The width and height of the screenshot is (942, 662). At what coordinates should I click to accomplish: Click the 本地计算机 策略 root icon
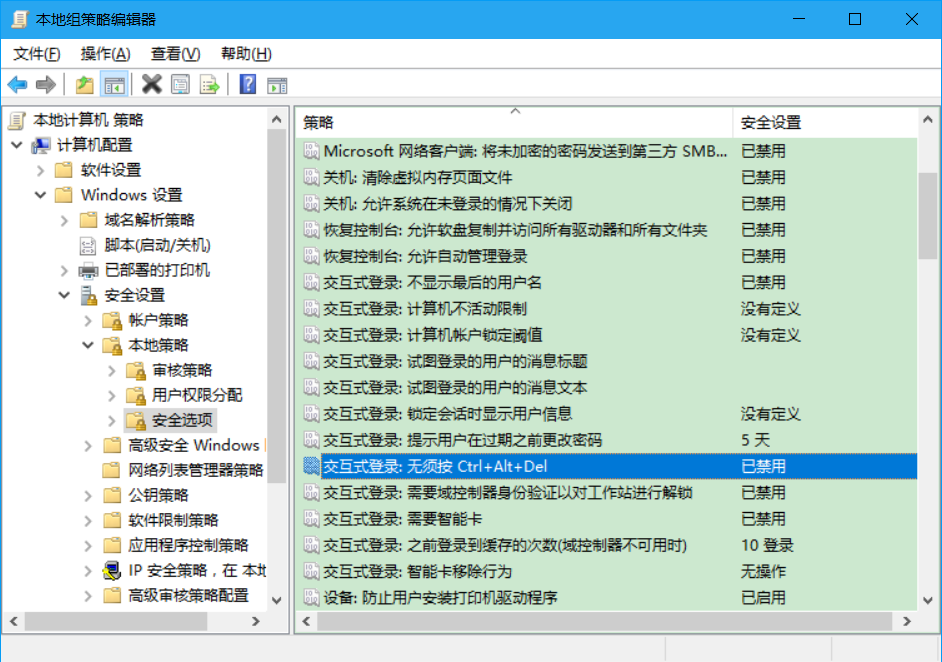point(17,120)
